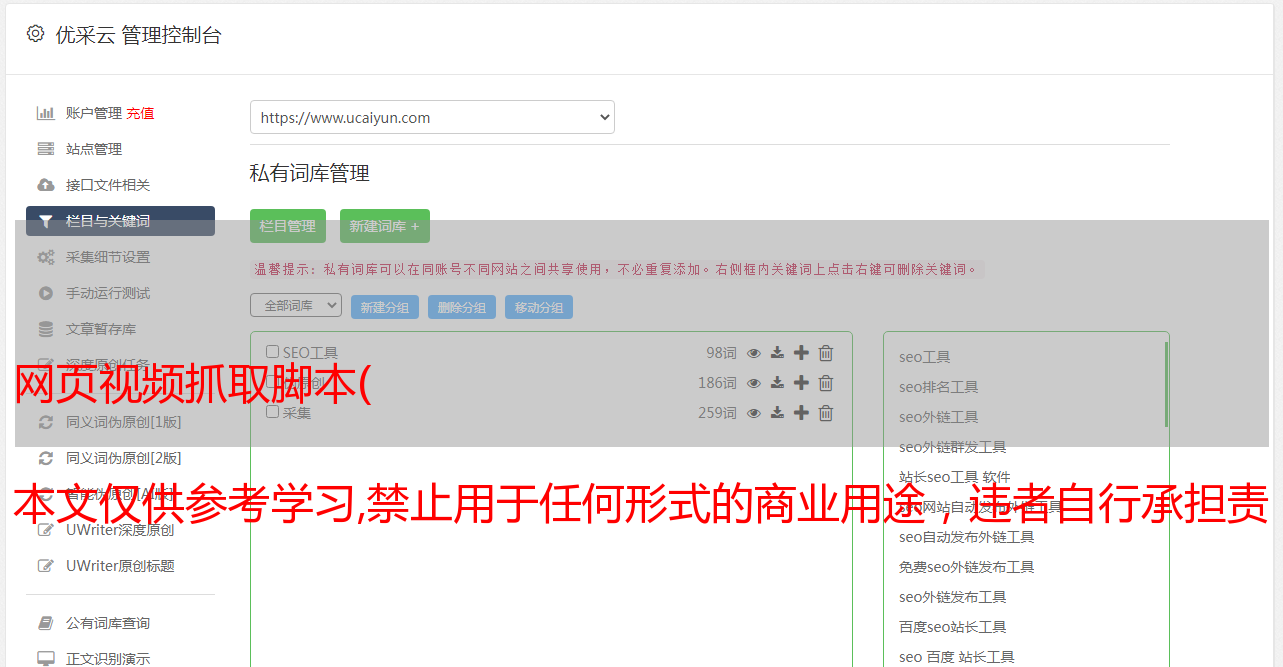Viewport: 1283px width, 667px height.
Task: Delete the 采集 library with trash icon
Action: point(826,413)
